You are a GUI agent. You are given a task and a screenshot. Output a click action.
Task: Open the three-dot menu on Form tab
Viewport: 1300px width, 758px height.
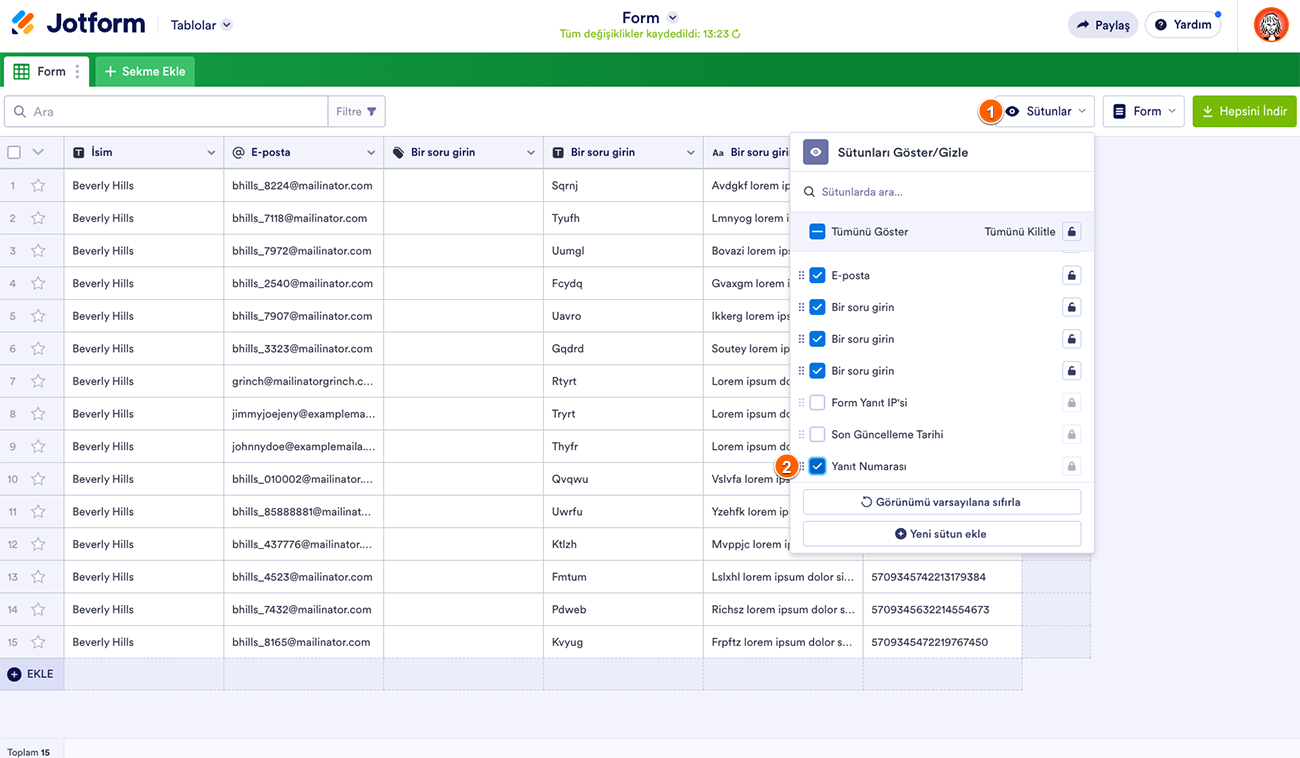(x=78, y=72)
